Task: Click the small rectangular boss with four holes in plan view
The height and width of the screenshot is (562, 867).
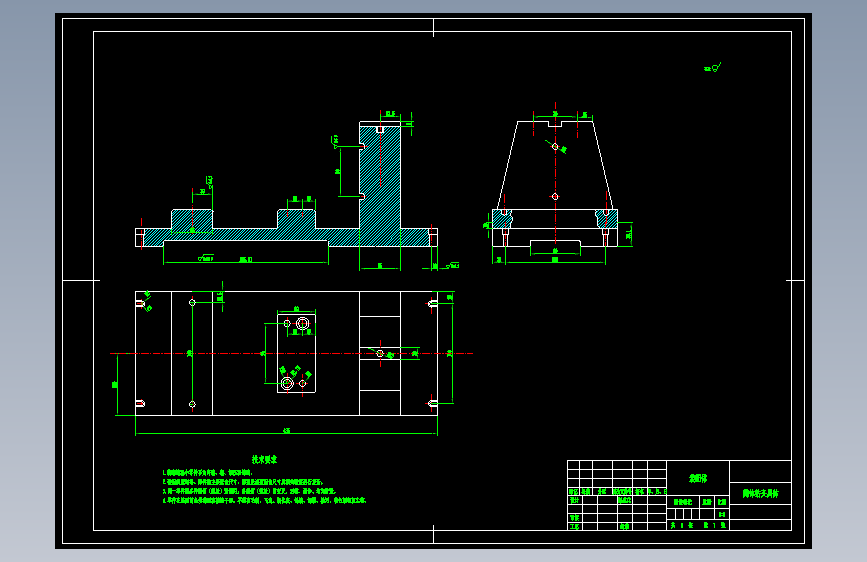Action: point(296,353)
